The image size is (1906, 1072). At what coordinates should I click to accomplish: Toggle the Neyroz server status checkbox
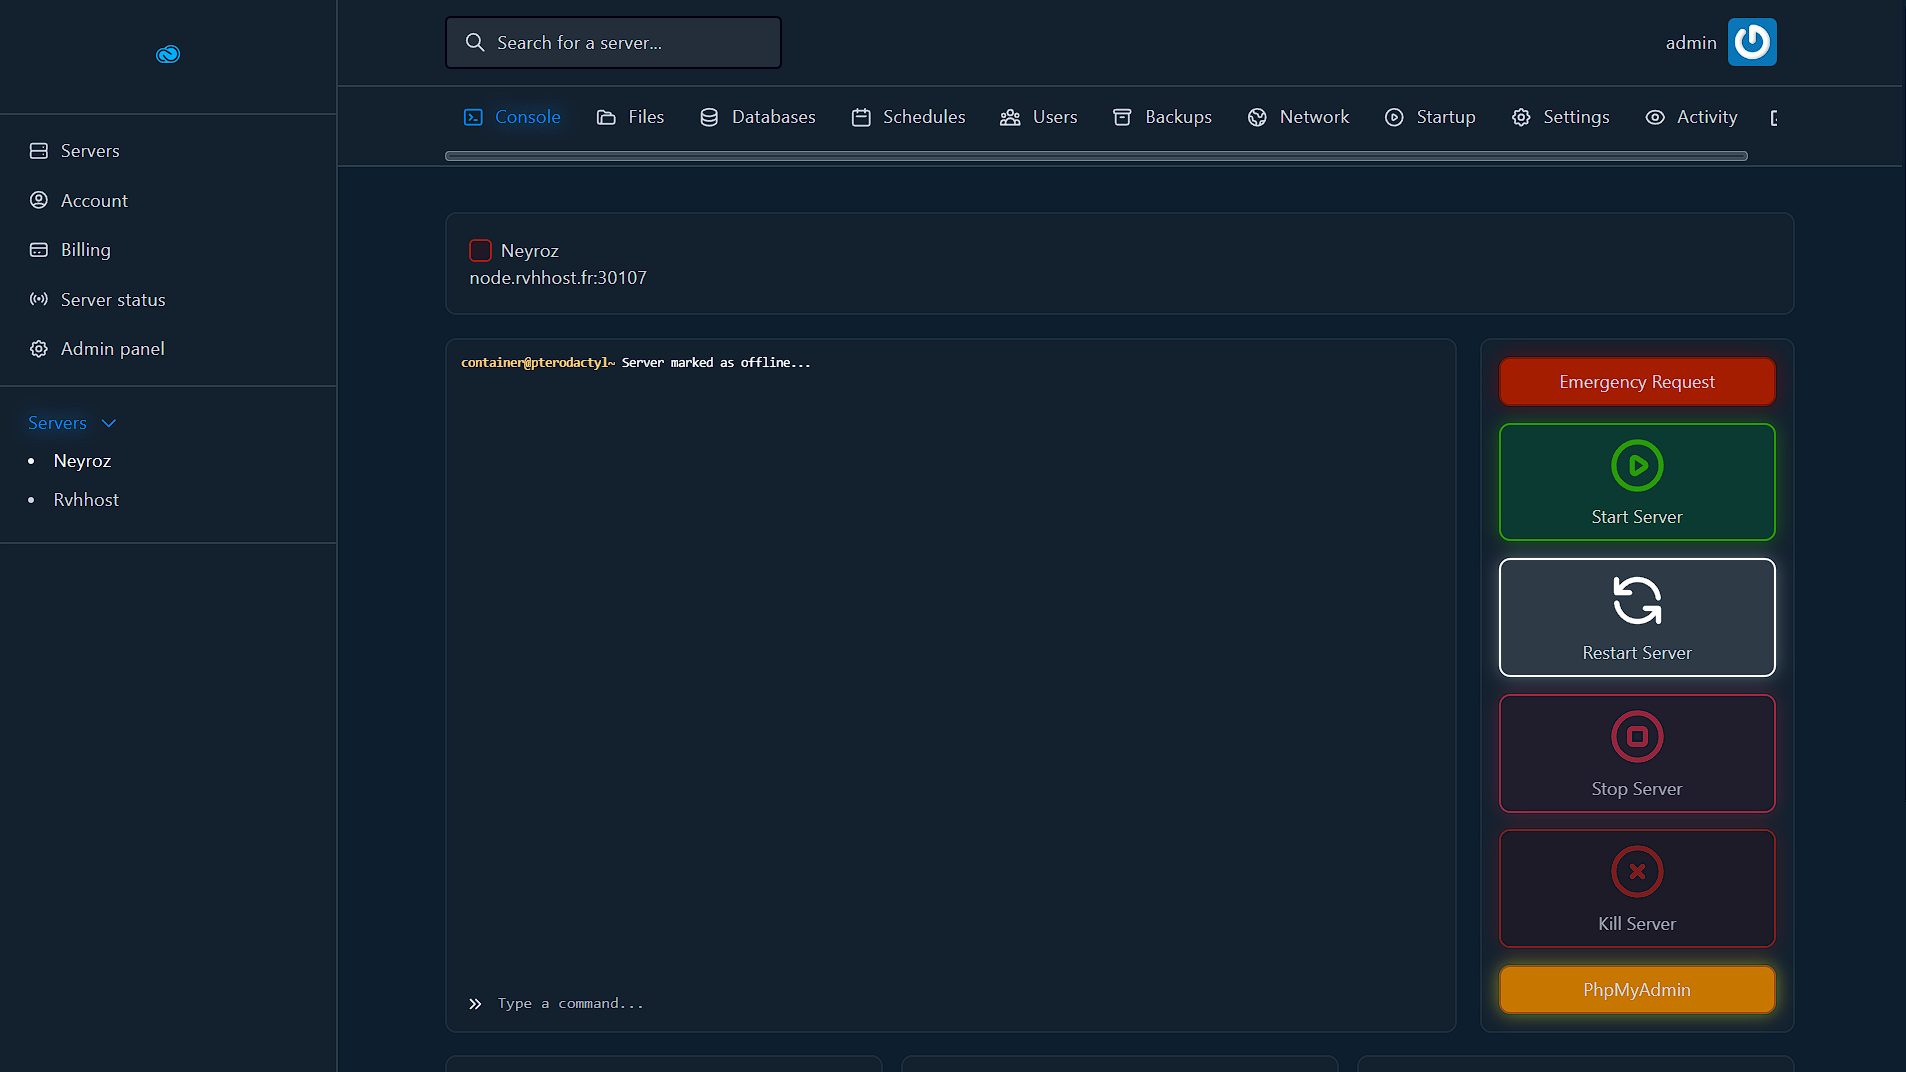click(481, 250)
